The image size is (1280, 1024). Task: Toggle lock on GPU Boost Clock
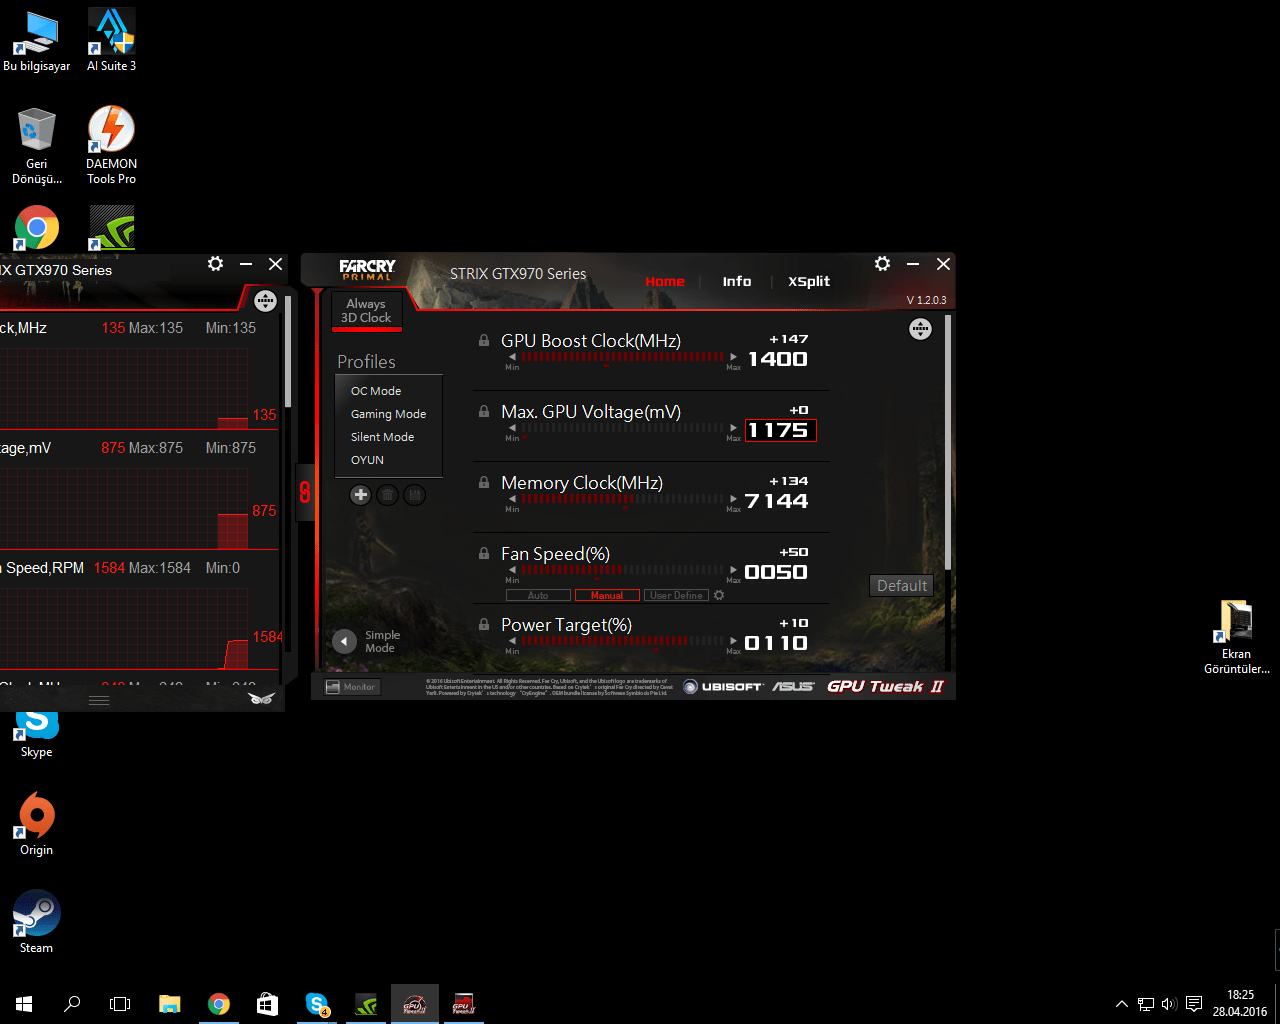click(x=484, y=340)
